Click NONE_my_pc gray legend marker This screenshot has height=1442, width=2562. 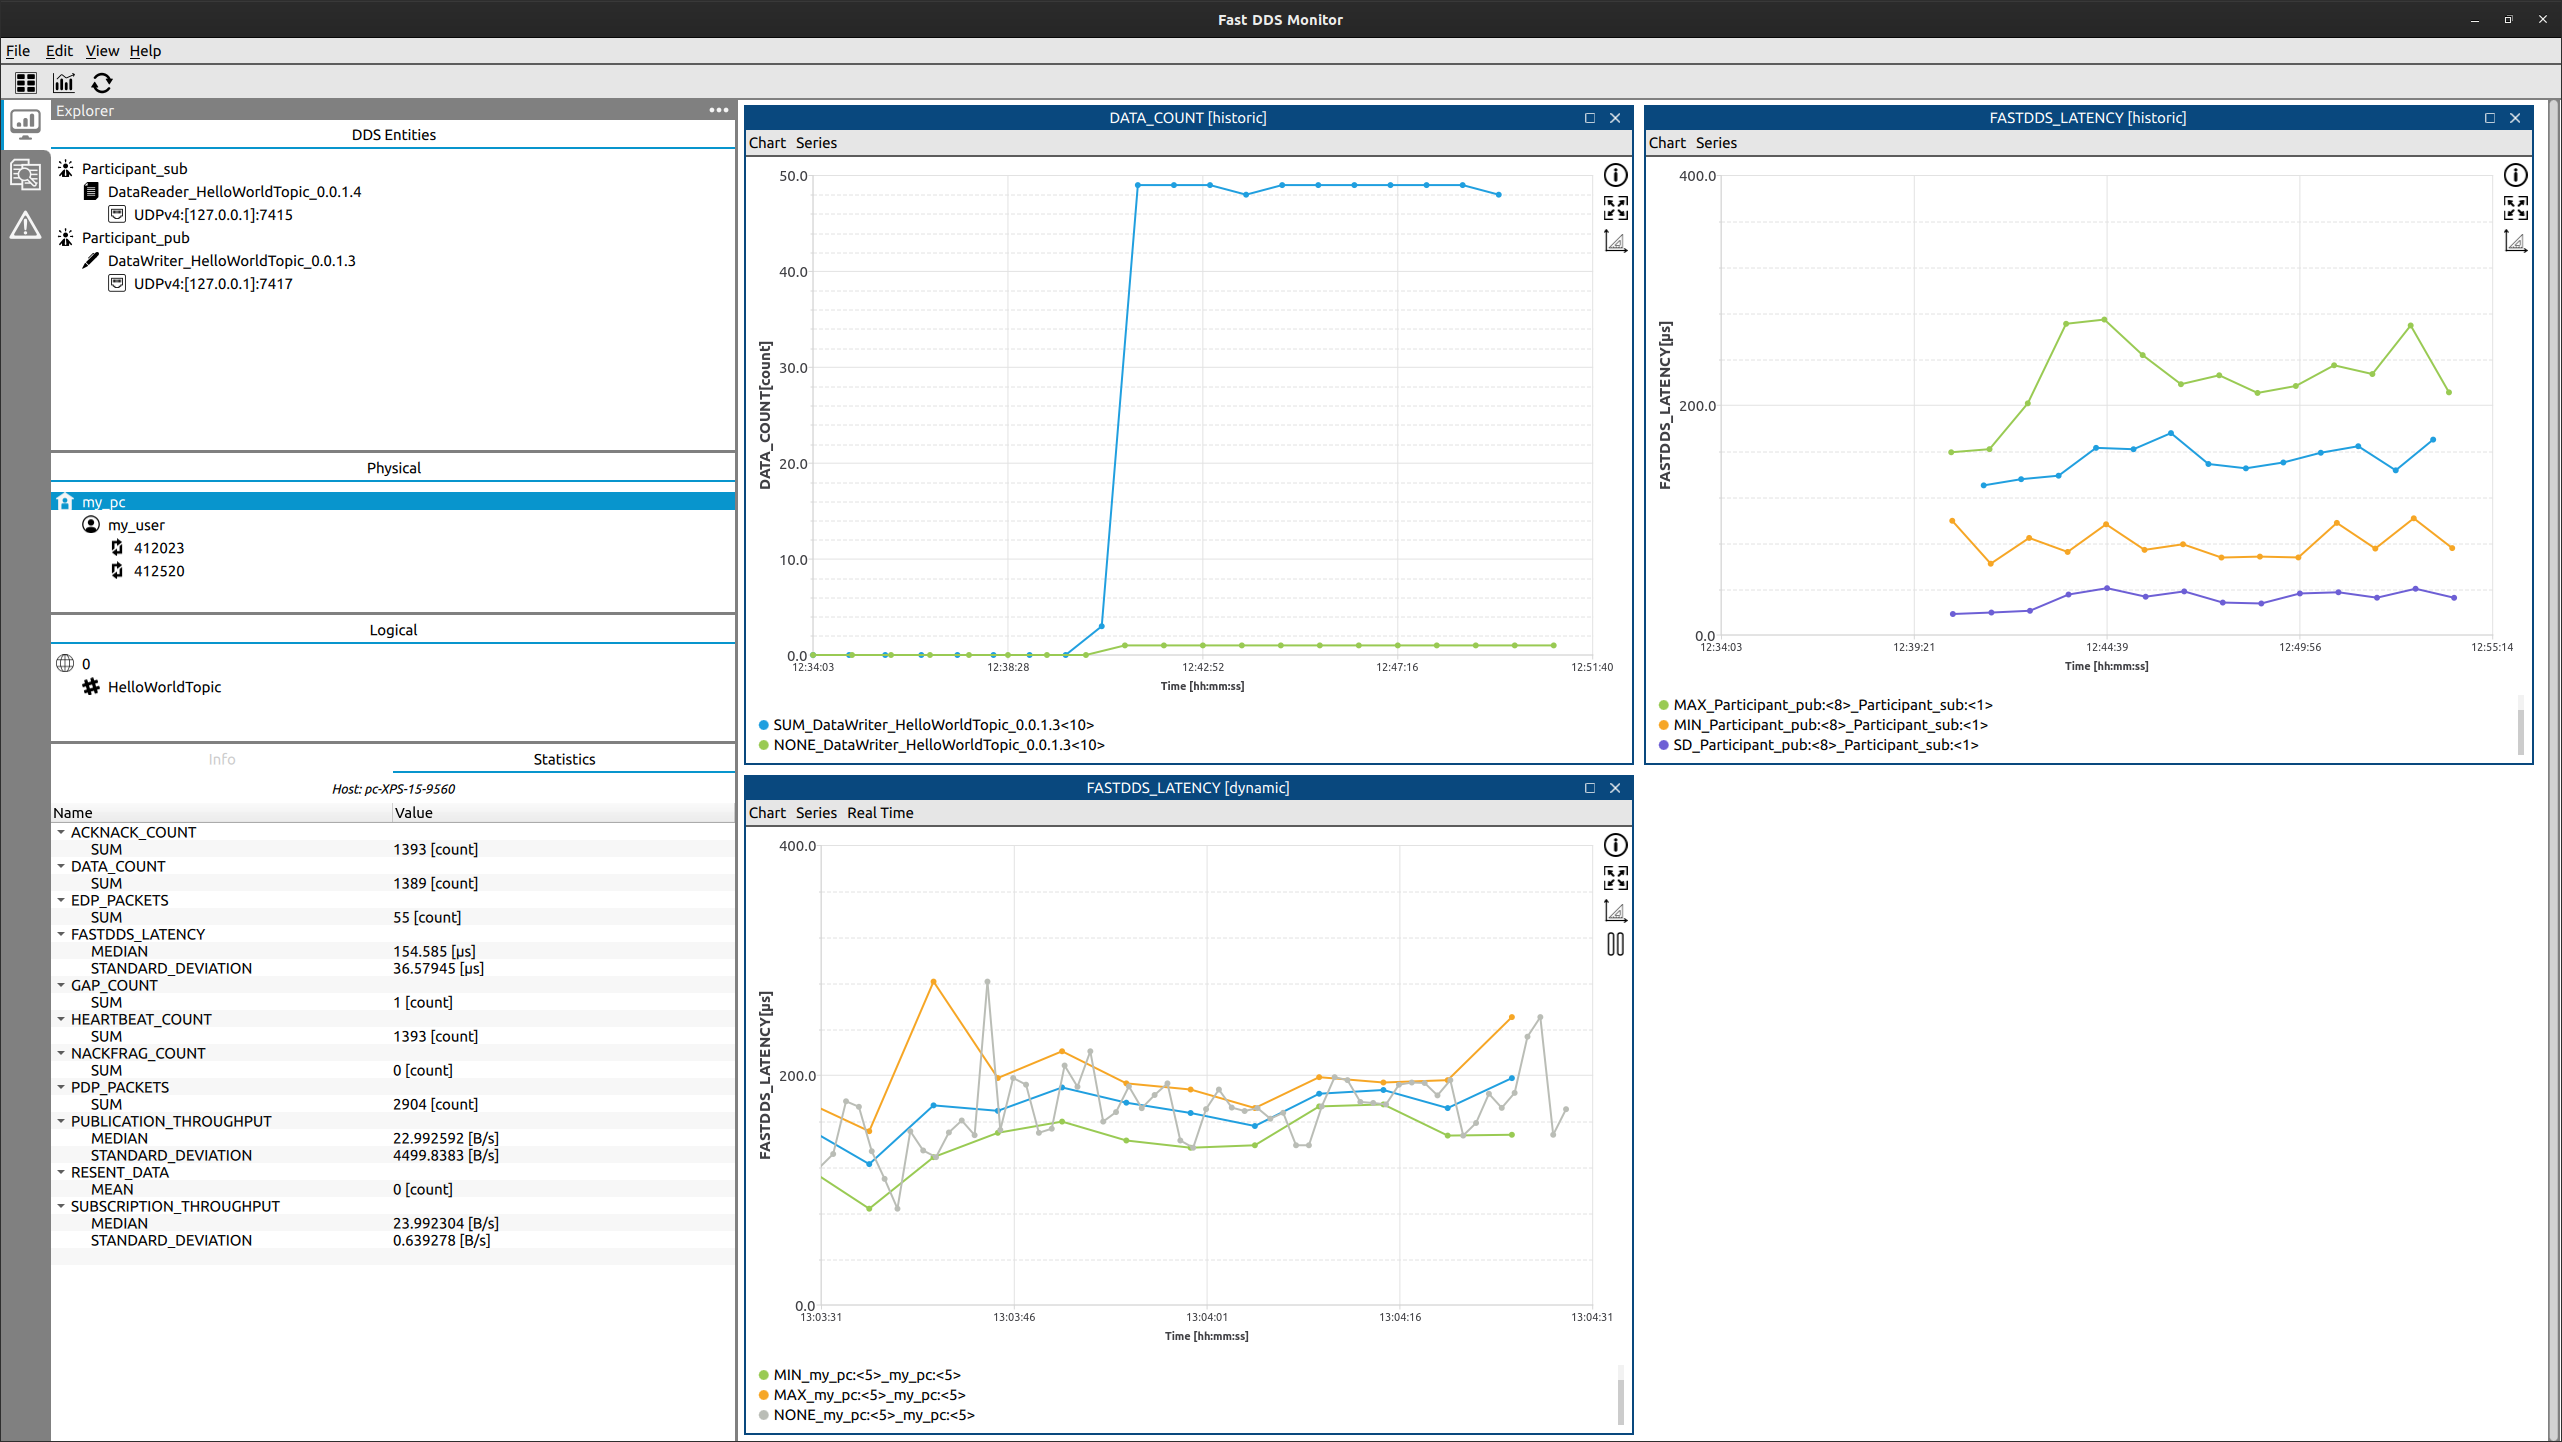coord(764,1415)
